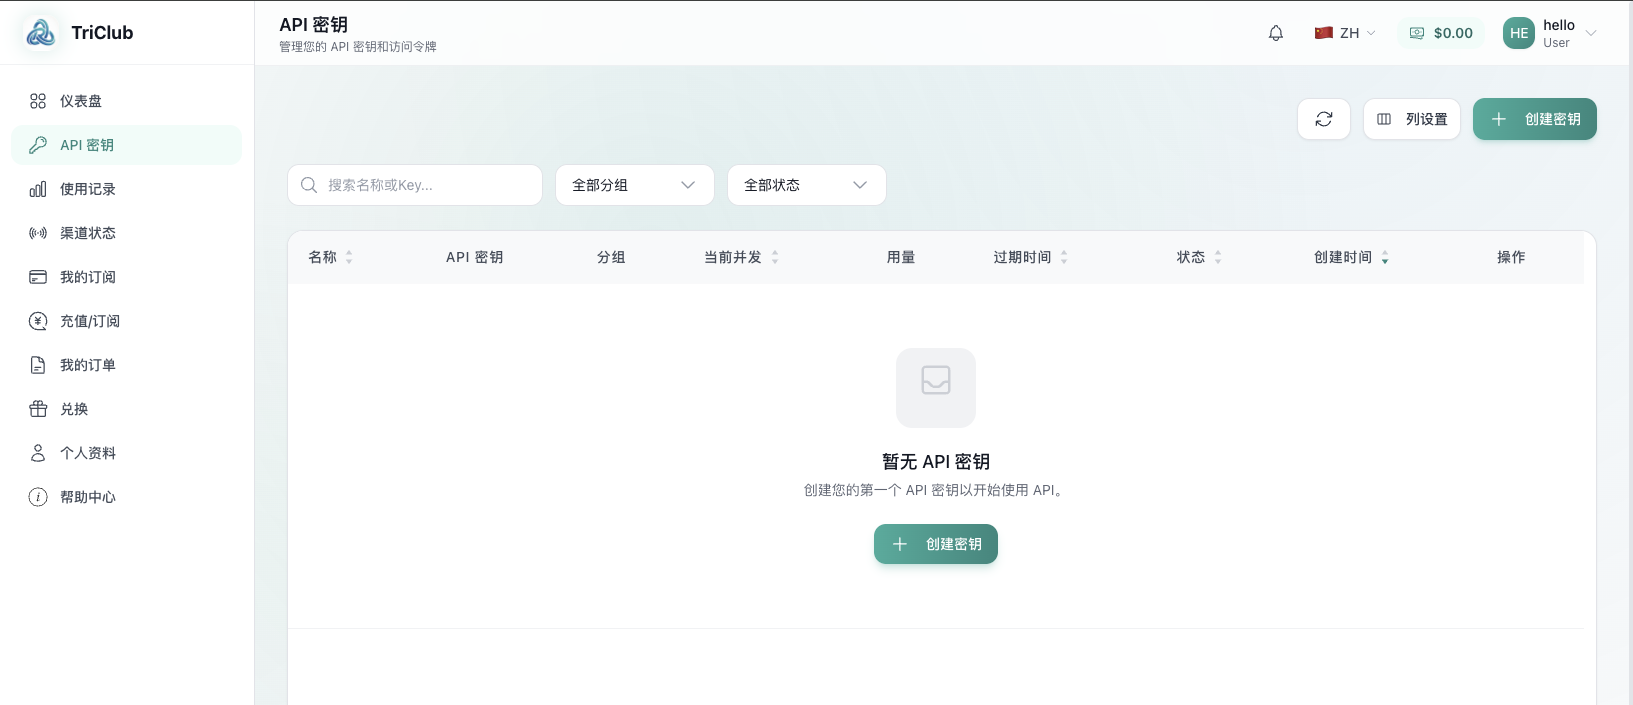
Task: Click the dashboard grid icon
Action: (x=38, y=101)
